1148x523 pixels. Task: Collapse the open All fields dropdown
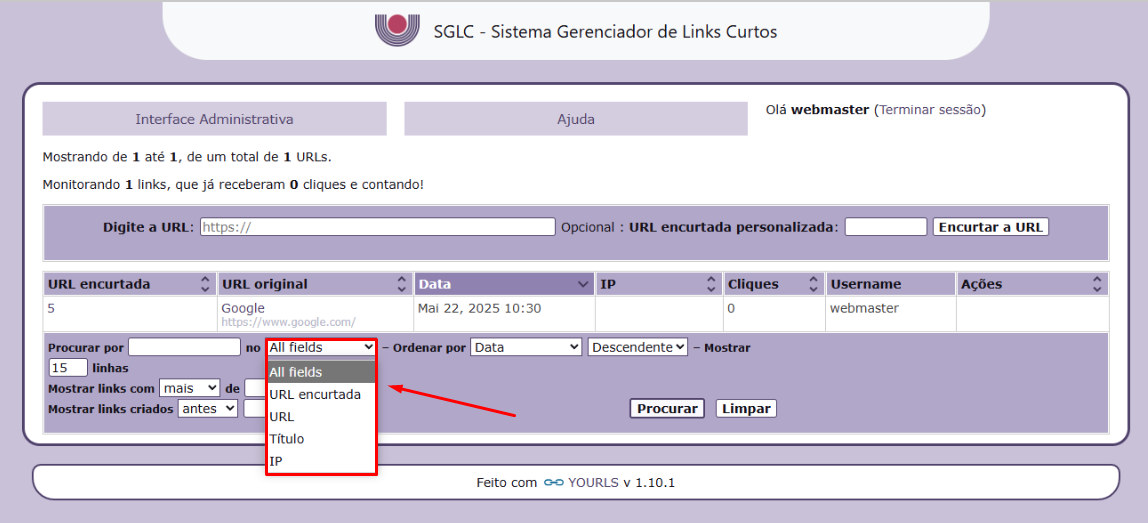321,347
